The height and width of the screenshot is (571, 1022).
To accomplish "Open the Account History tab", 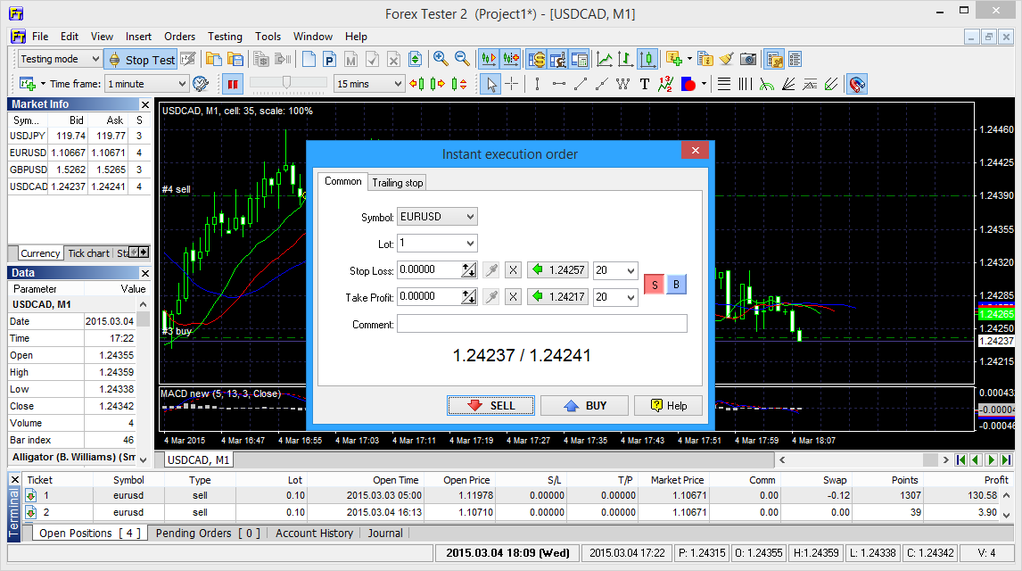I will [x=314, y=533].
